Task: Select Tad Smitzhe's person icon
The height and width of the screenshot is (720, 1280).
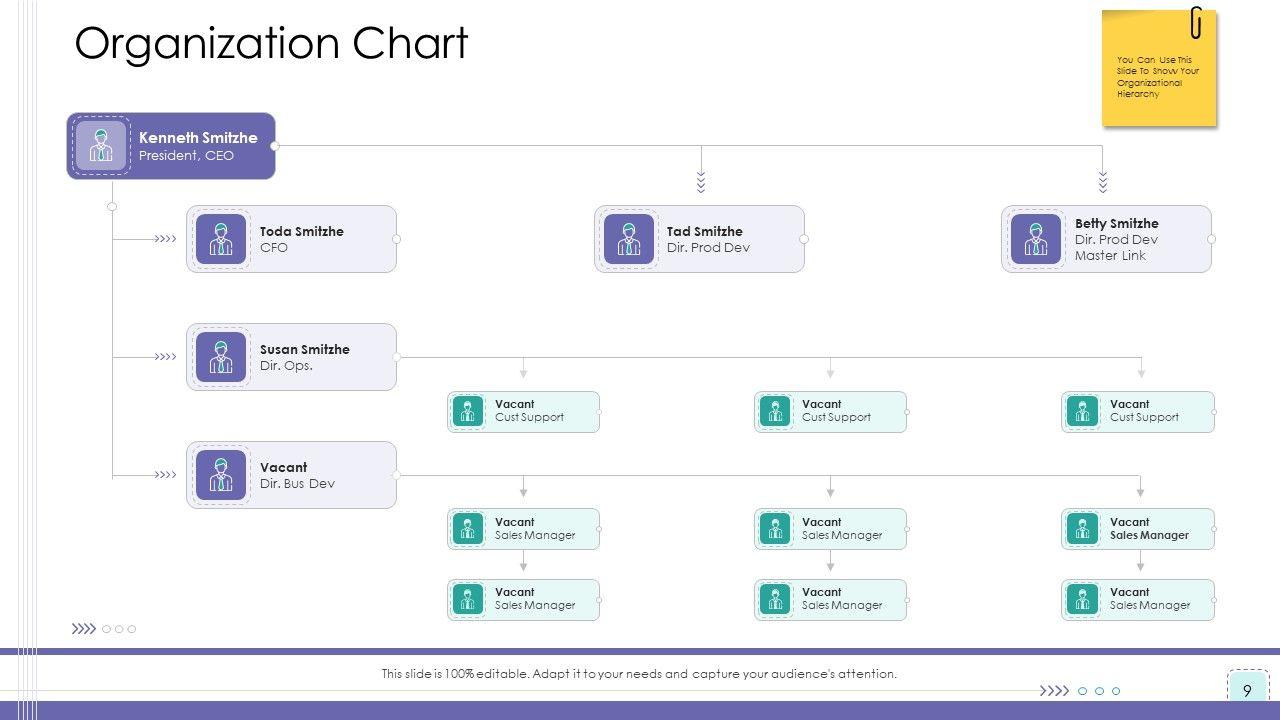Action: [x=629, y=239]
